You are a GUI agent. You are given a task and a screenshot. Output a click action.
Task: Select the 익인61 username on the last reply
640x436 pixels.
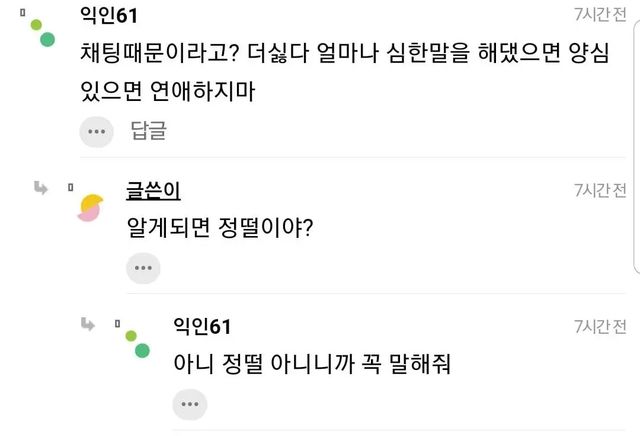click(202, 327)
